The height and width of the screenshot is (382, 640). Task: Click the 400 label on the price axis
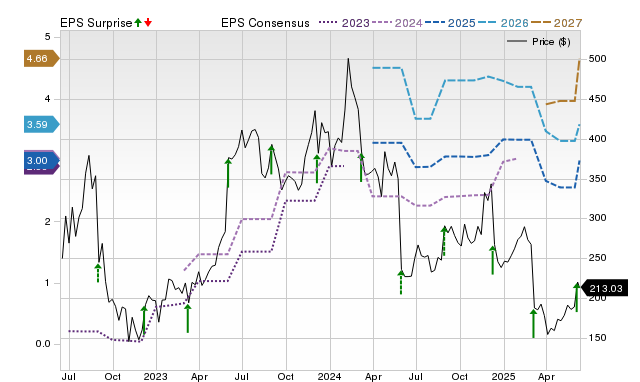(598, 139)
